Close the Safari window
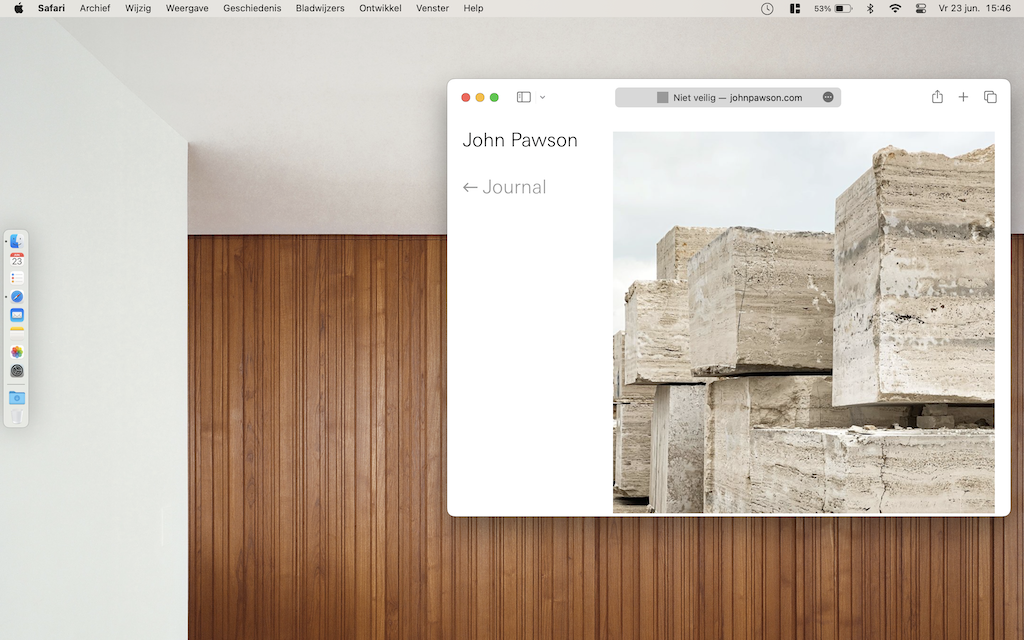Screen dimensions: 1024x640 (466, 97)
